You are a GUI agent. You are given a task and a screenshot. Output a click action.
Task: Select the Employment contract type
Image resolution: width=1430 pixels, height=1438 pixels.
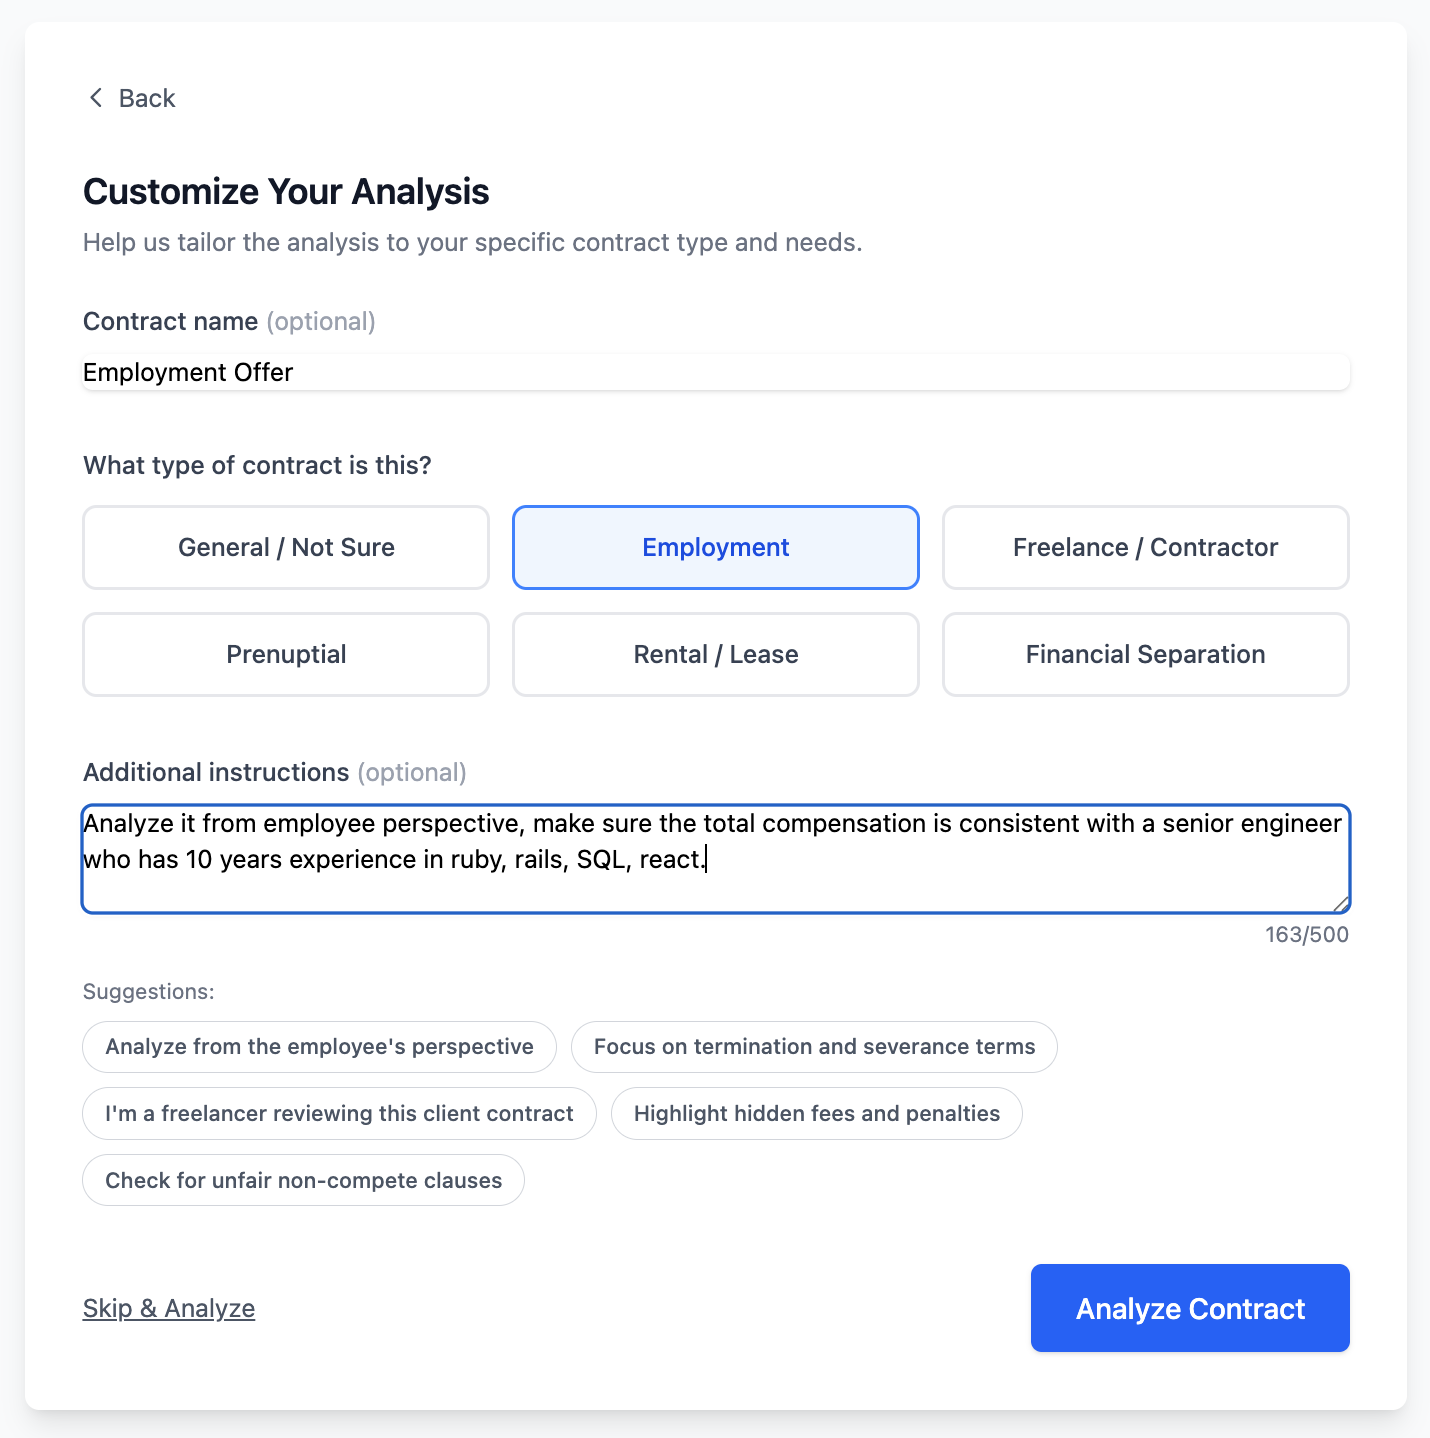point(714,547)
